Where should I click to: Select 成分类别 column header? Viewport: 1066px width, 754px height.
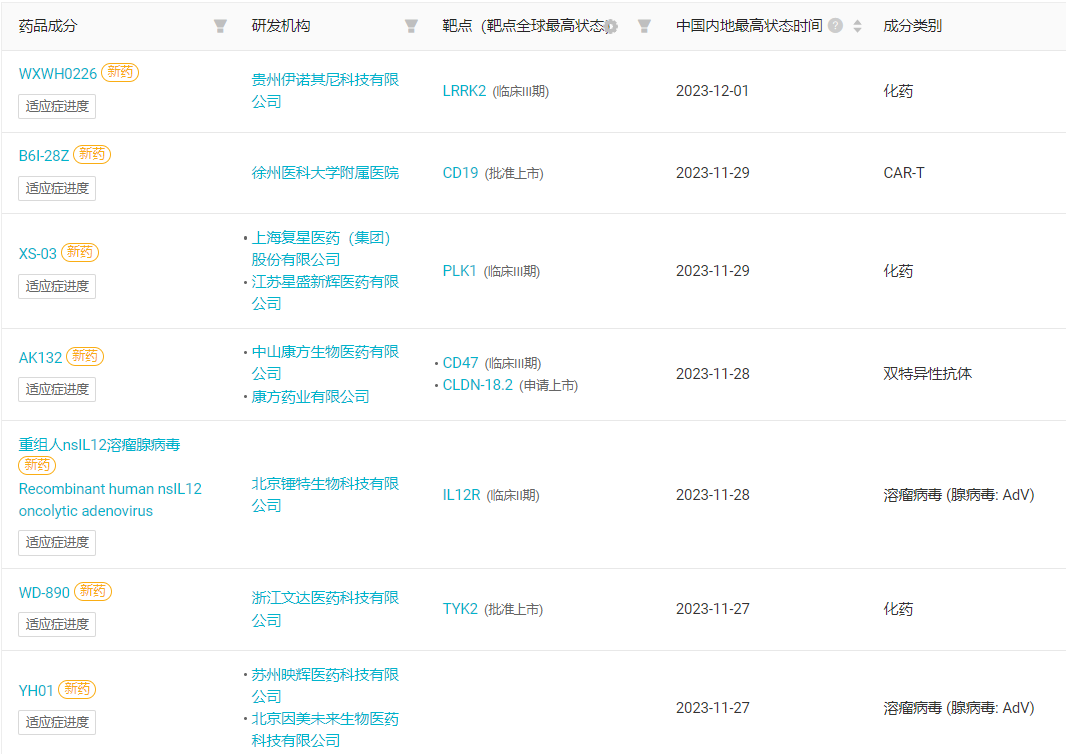(912, 26)
